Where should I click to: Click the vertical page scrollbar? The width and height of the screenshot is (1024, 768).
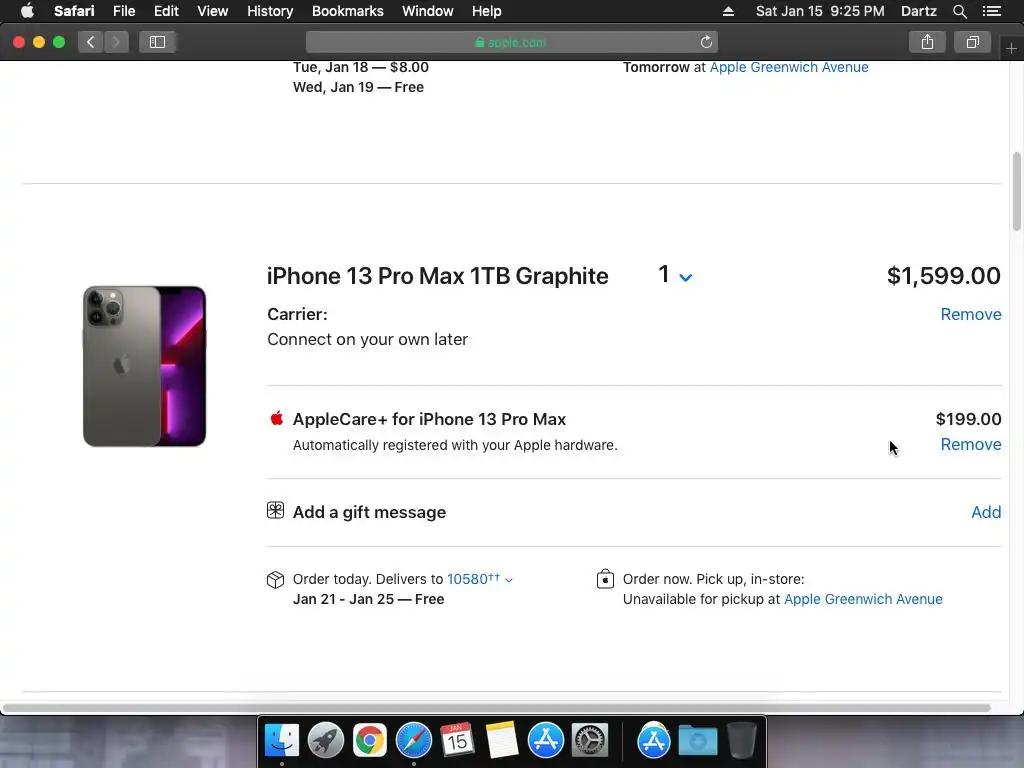[x=1016, y=191]
